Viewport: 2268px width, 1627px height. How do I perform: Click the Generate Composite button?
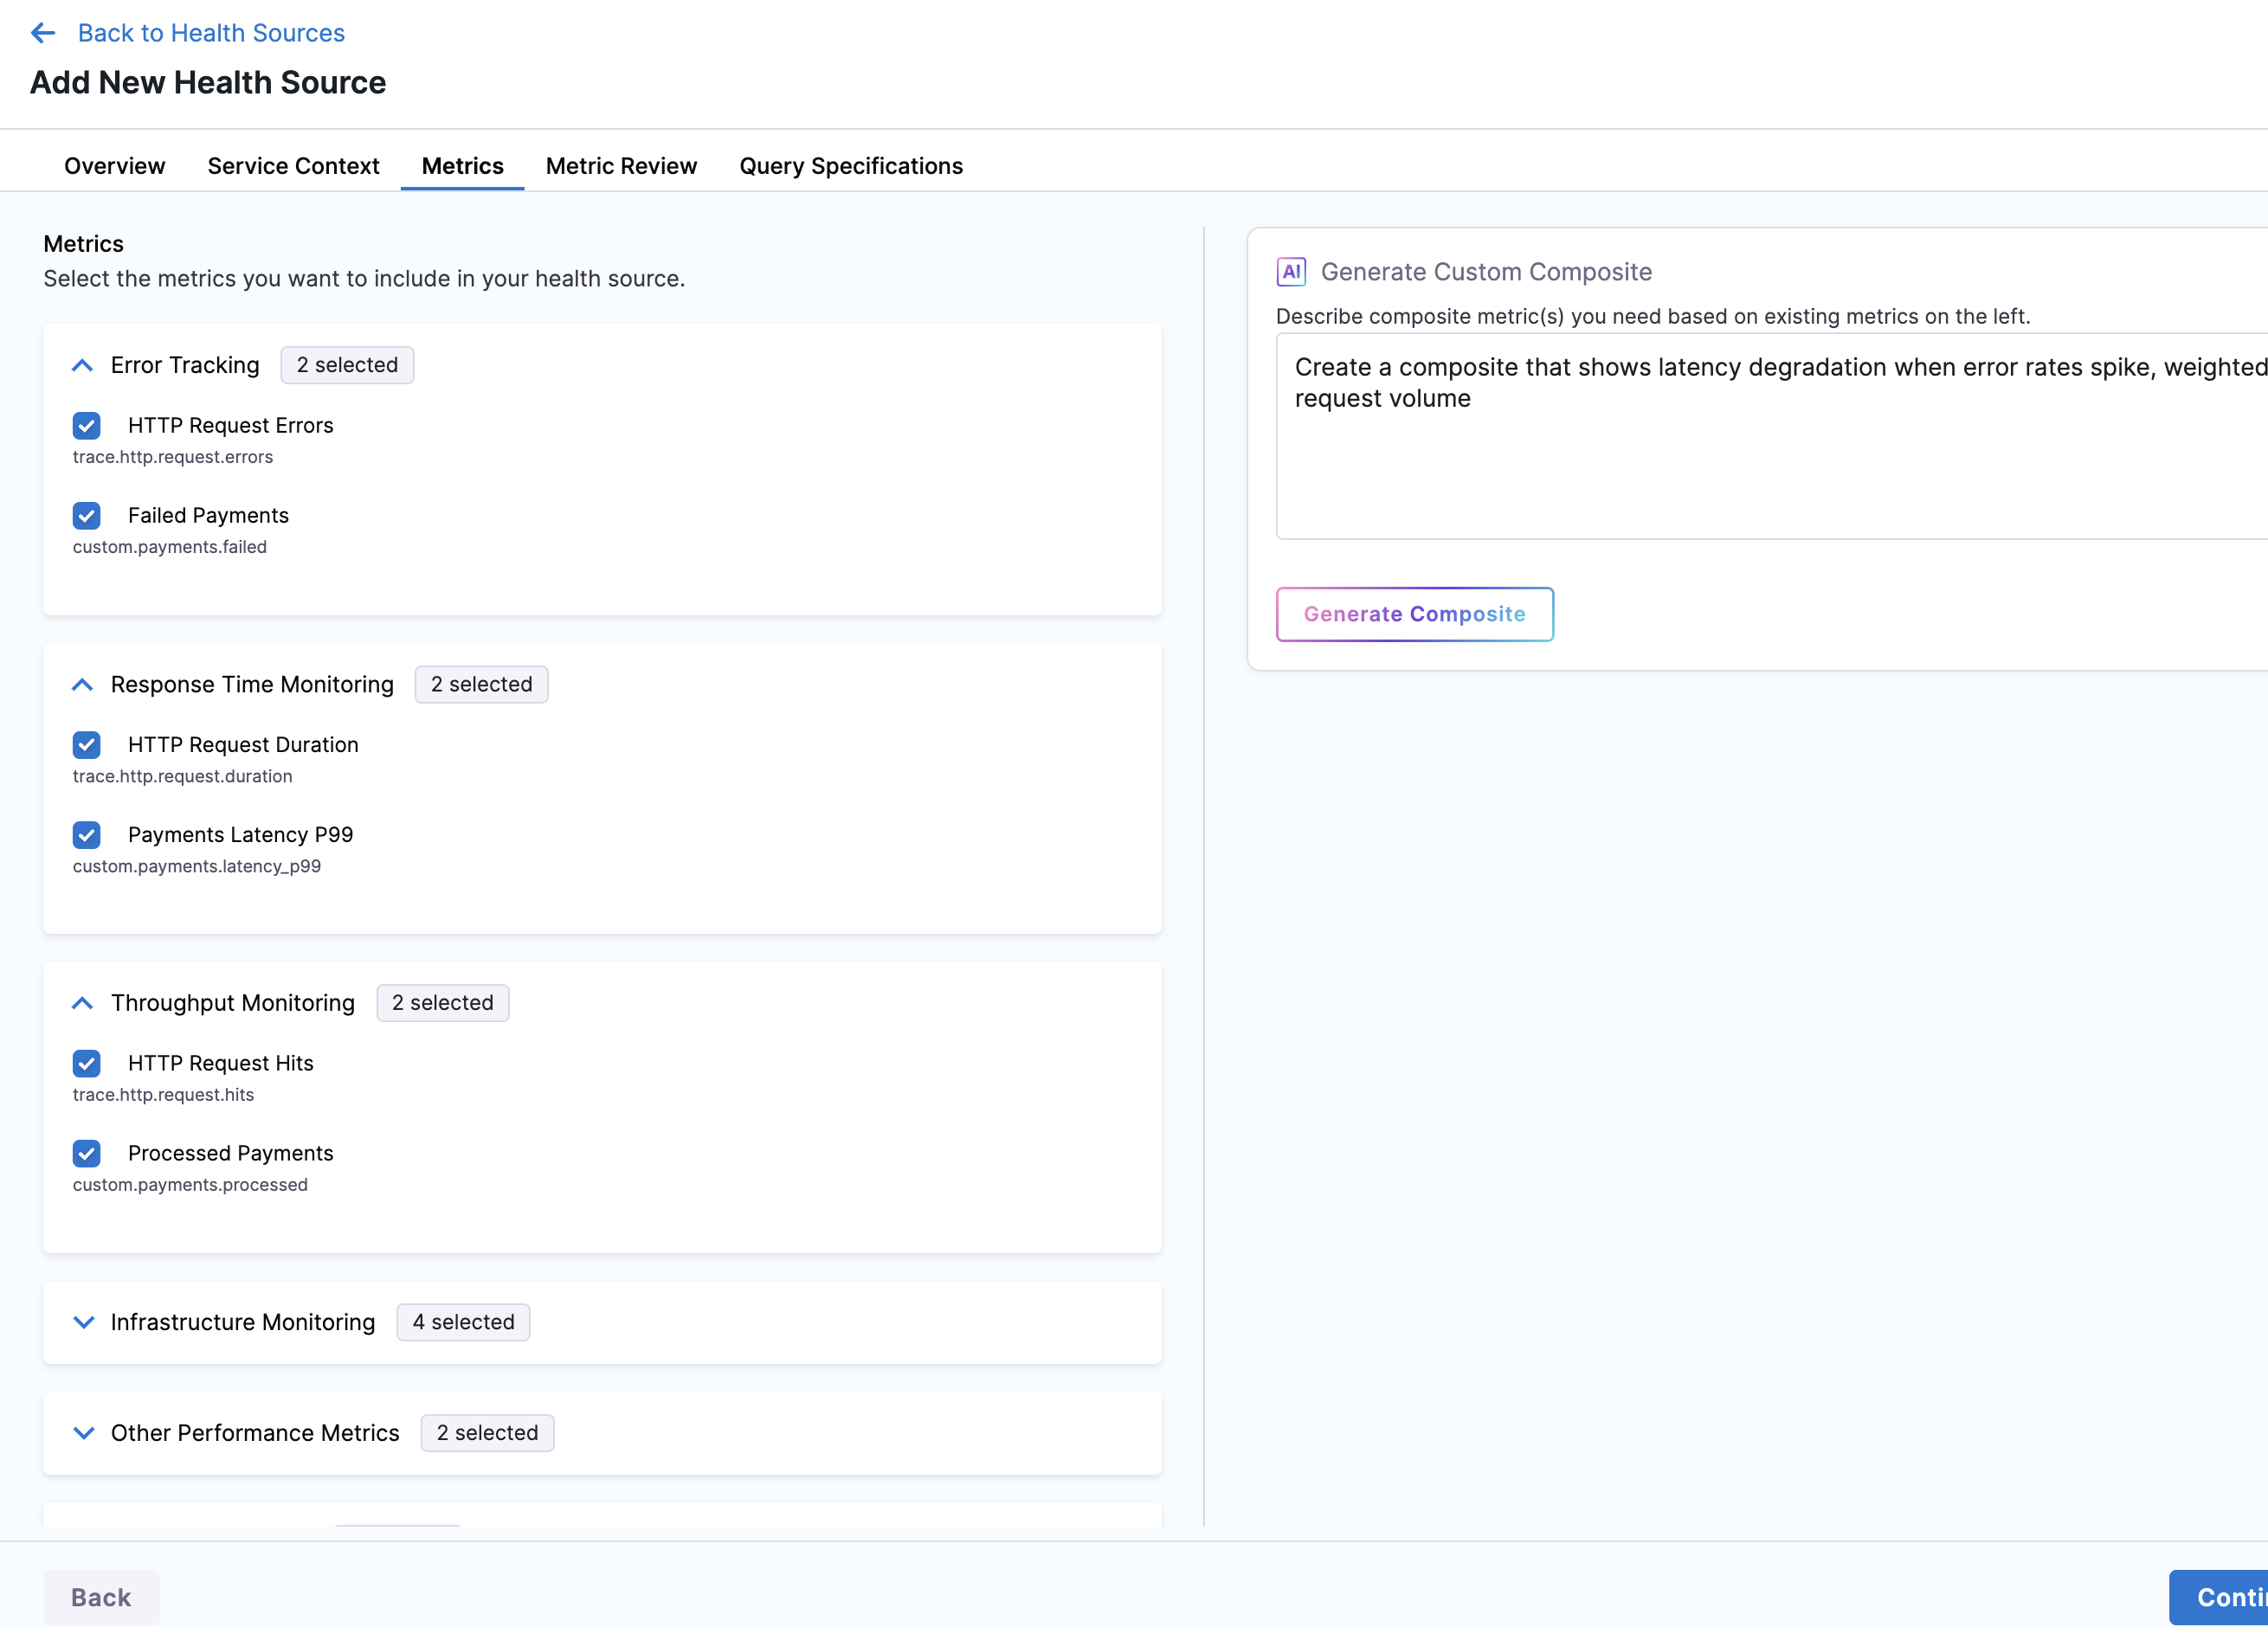coord(1414,614)
